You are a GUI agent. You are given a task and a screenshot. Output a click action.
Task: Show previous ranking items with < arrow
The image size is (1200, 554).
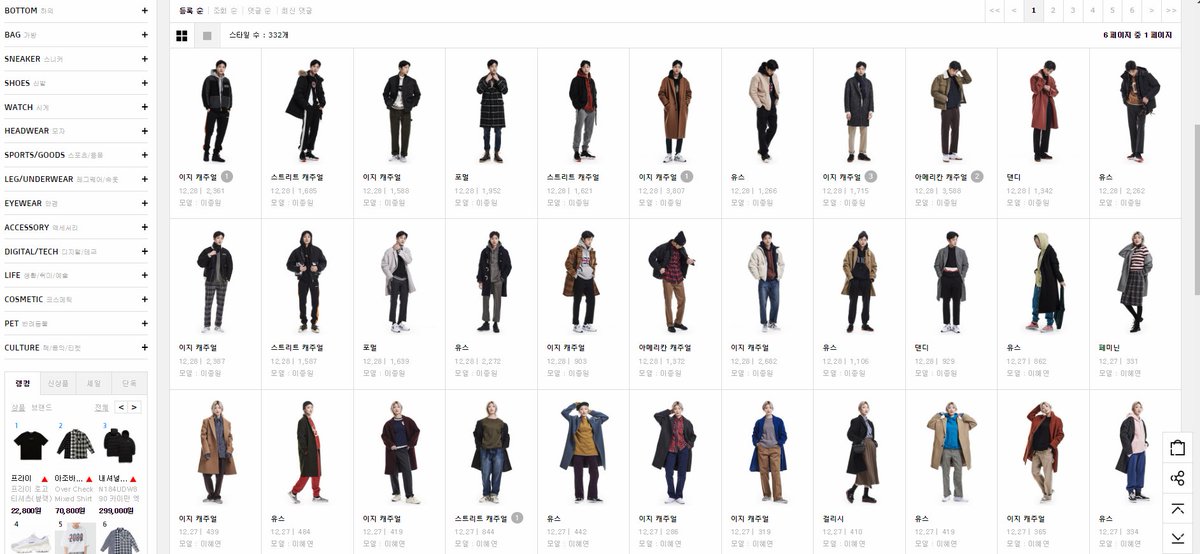coord(121,407)
